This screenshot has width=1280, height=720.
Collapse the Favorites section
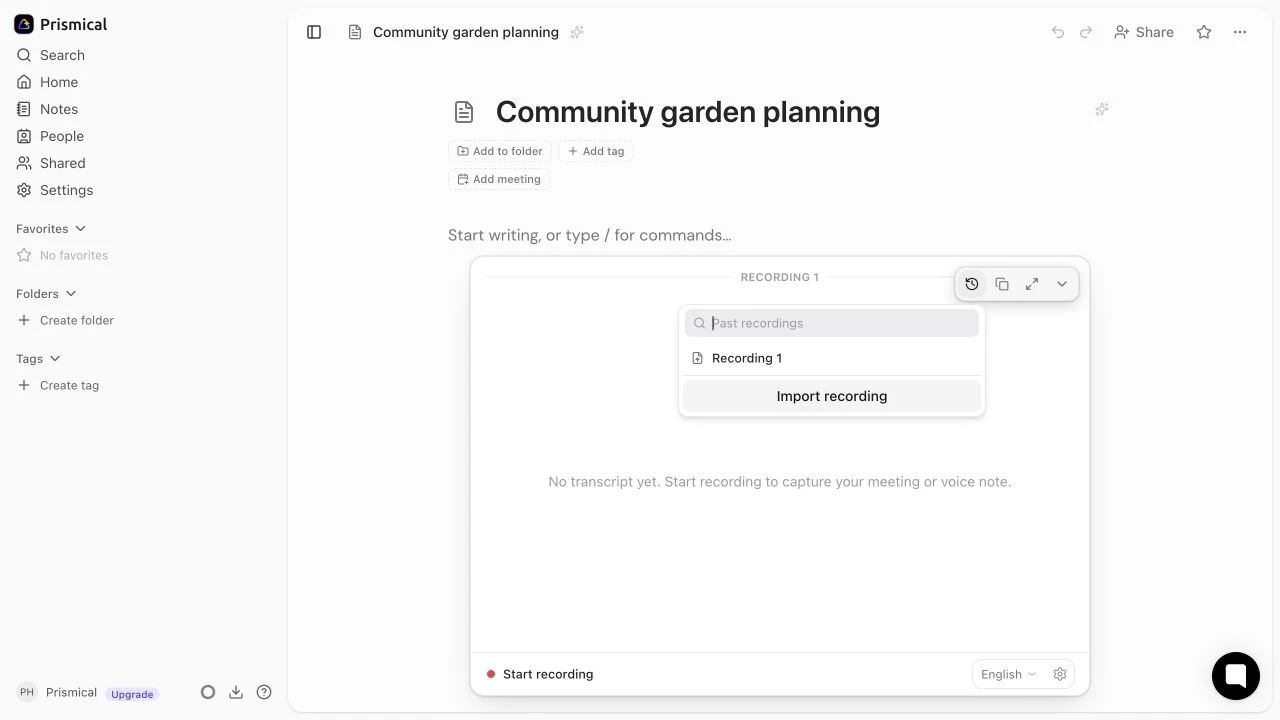(x=51, y=229)
